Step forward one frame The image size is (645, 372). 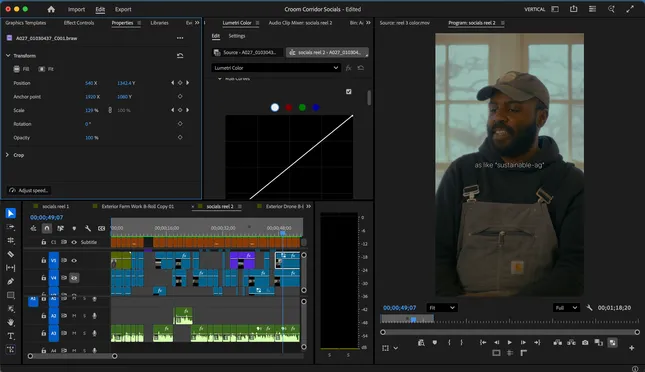[523, 342]
